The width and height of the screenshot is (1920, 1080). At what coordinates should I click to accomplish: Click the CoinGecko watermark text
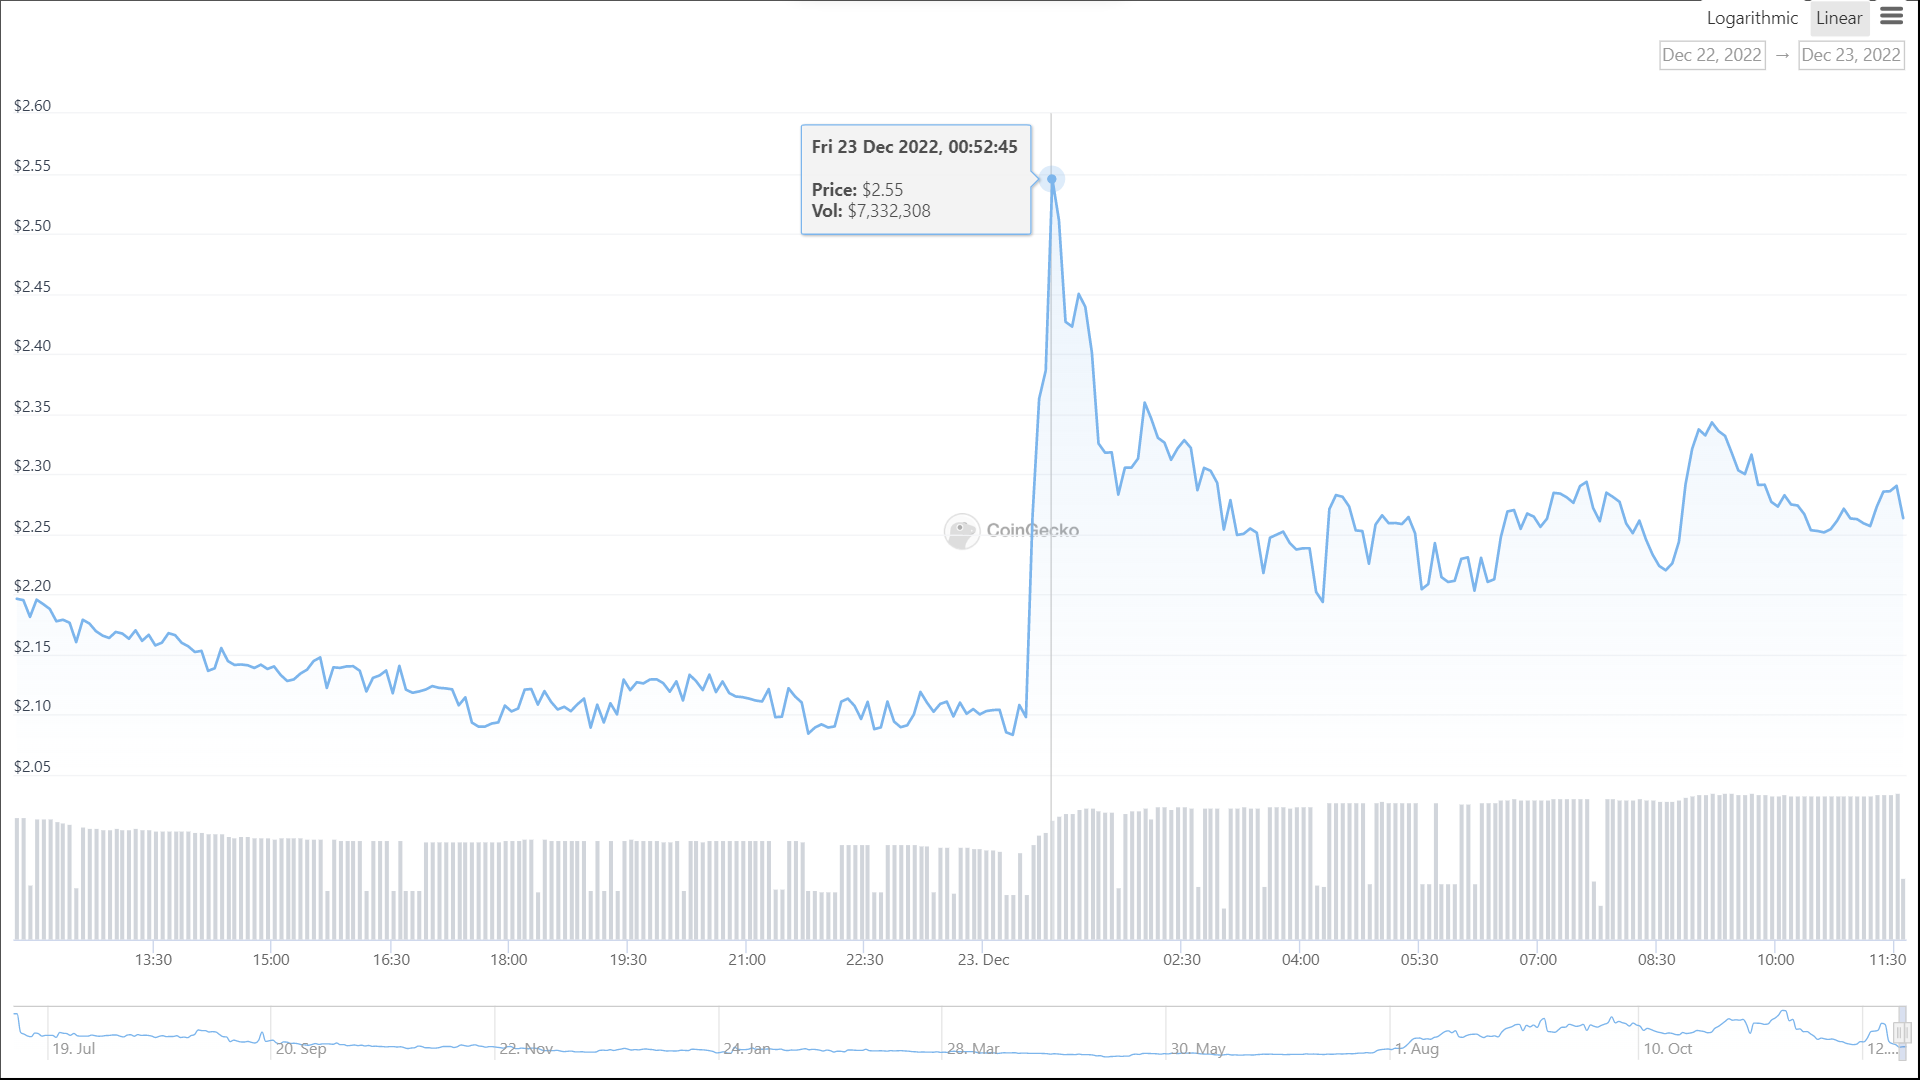(1033, 531)
